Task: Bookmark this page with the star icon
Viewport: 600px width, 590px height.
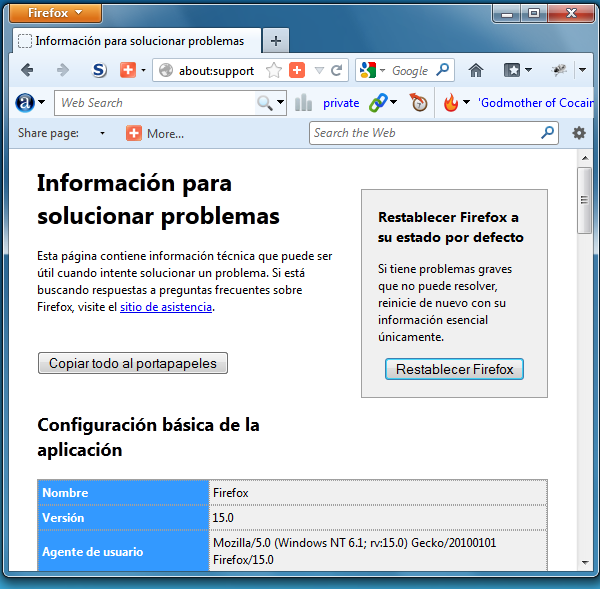Action: [x=274, y=70]
